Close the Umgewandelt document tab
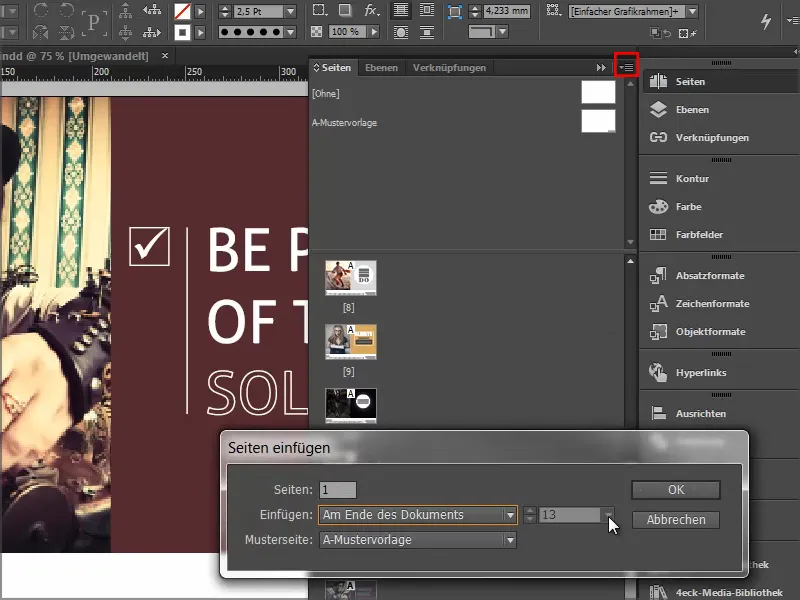Image resolution: width=800 pixels, height=600 pixels. (x=165, y=56)
